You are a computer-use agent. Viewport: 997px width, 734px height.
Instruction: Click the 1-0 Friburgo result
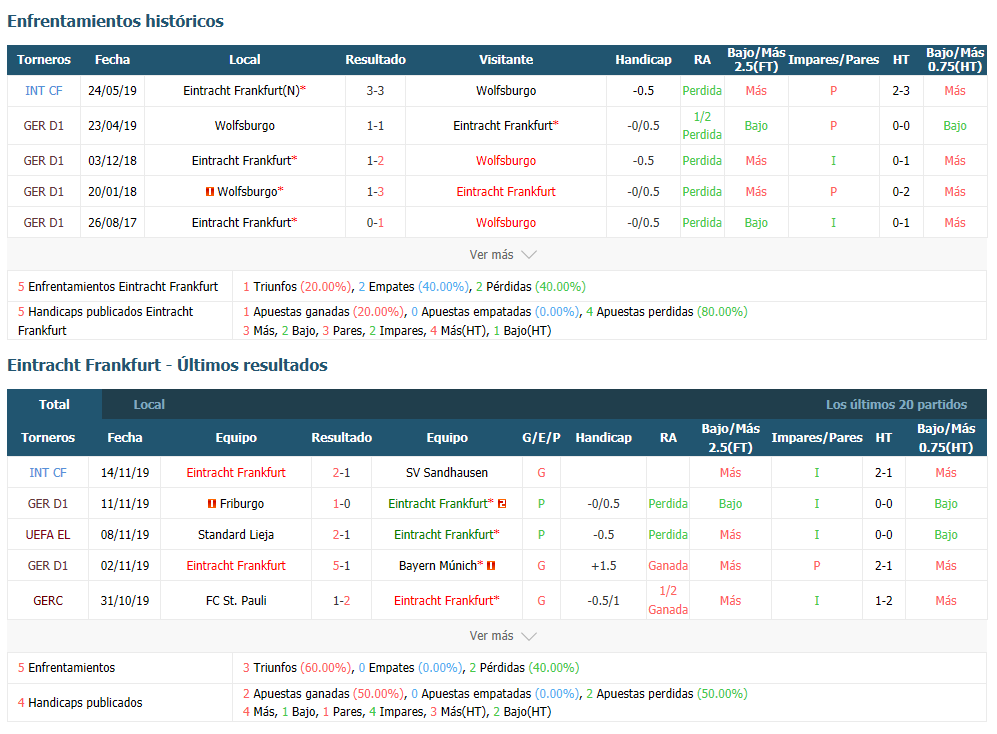341,504
